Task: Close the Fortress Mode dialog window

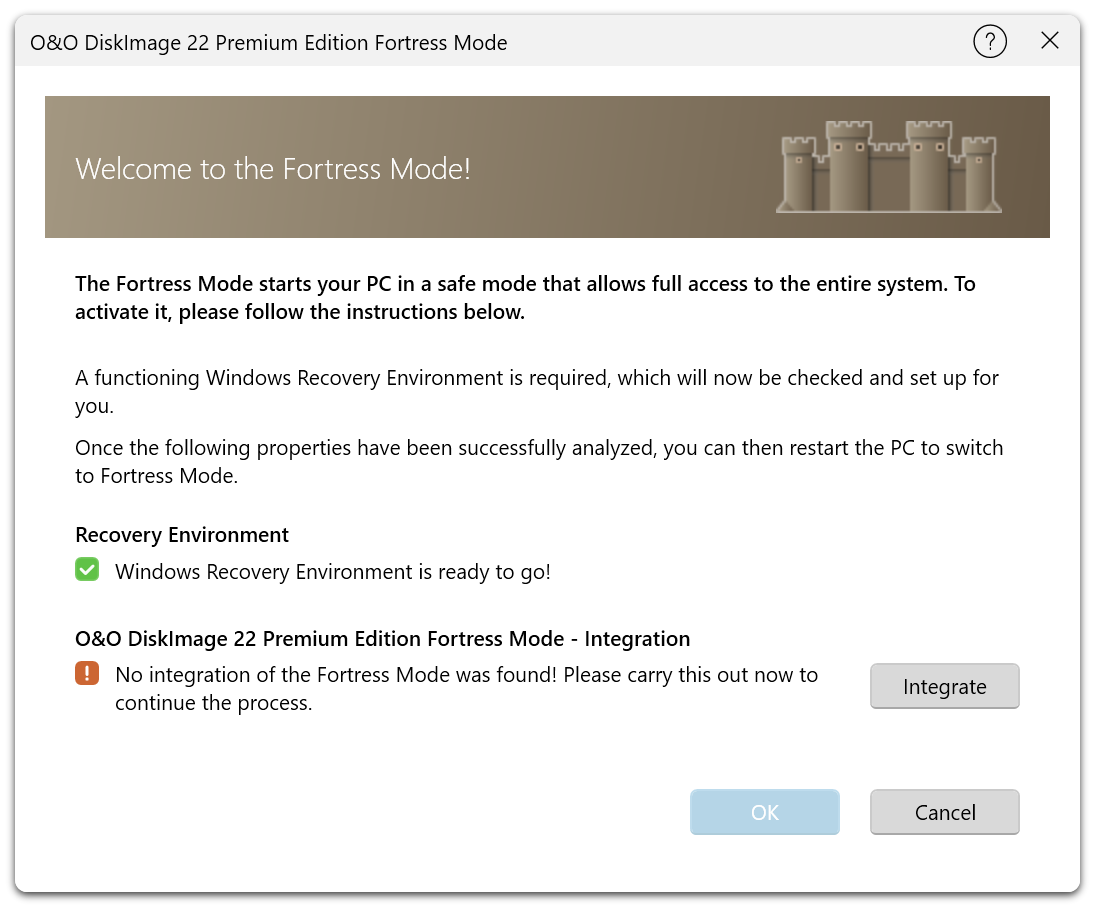Action: pos(1049,41)
